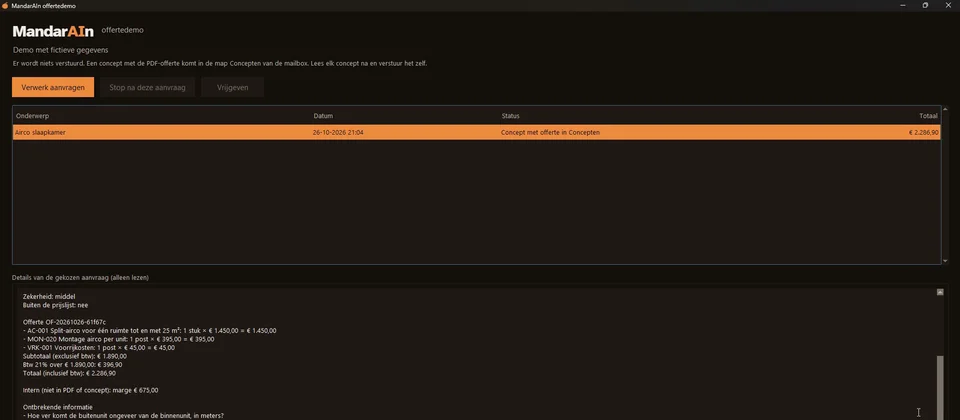
Task: Click the MandarAIn logo heading
Action: coord(53,31)
